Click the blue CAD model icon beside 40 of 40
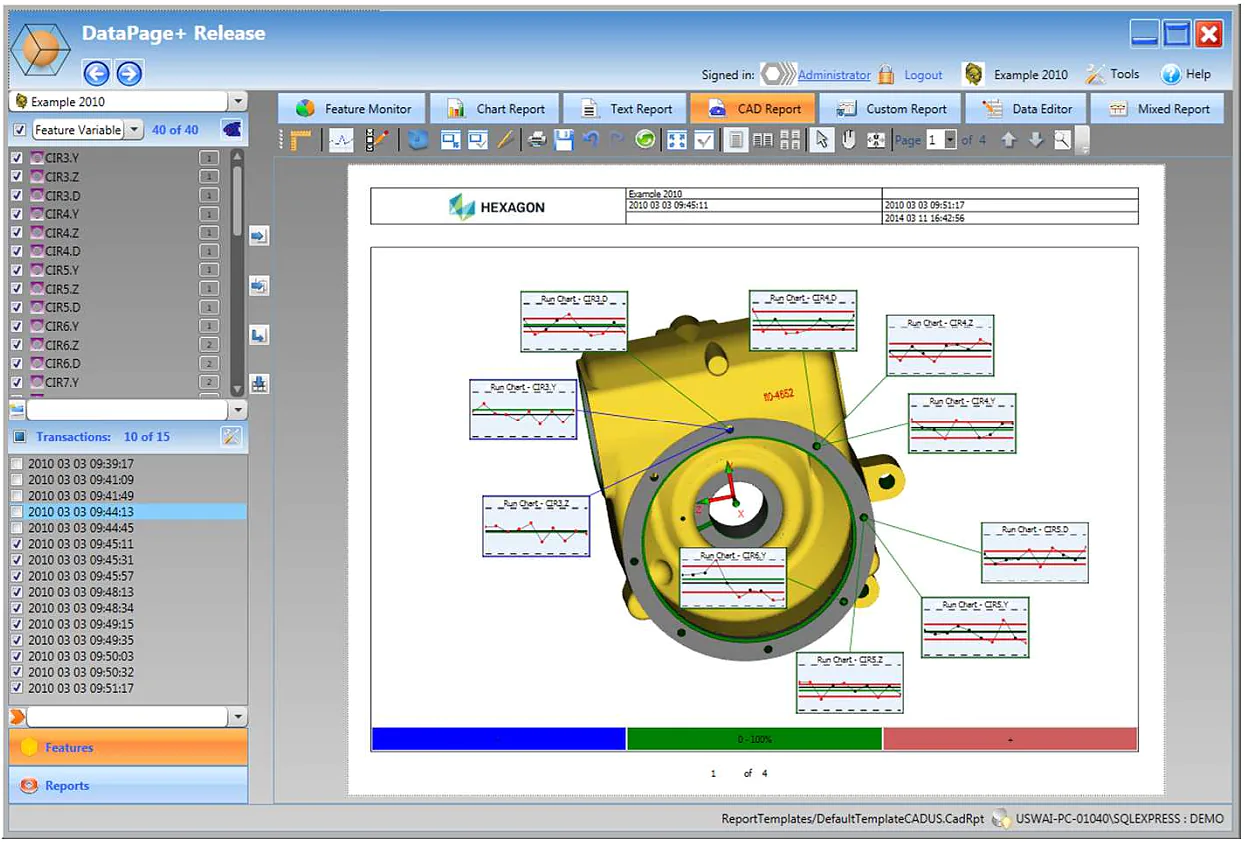The image size is (1247, 842). (231, 129)
